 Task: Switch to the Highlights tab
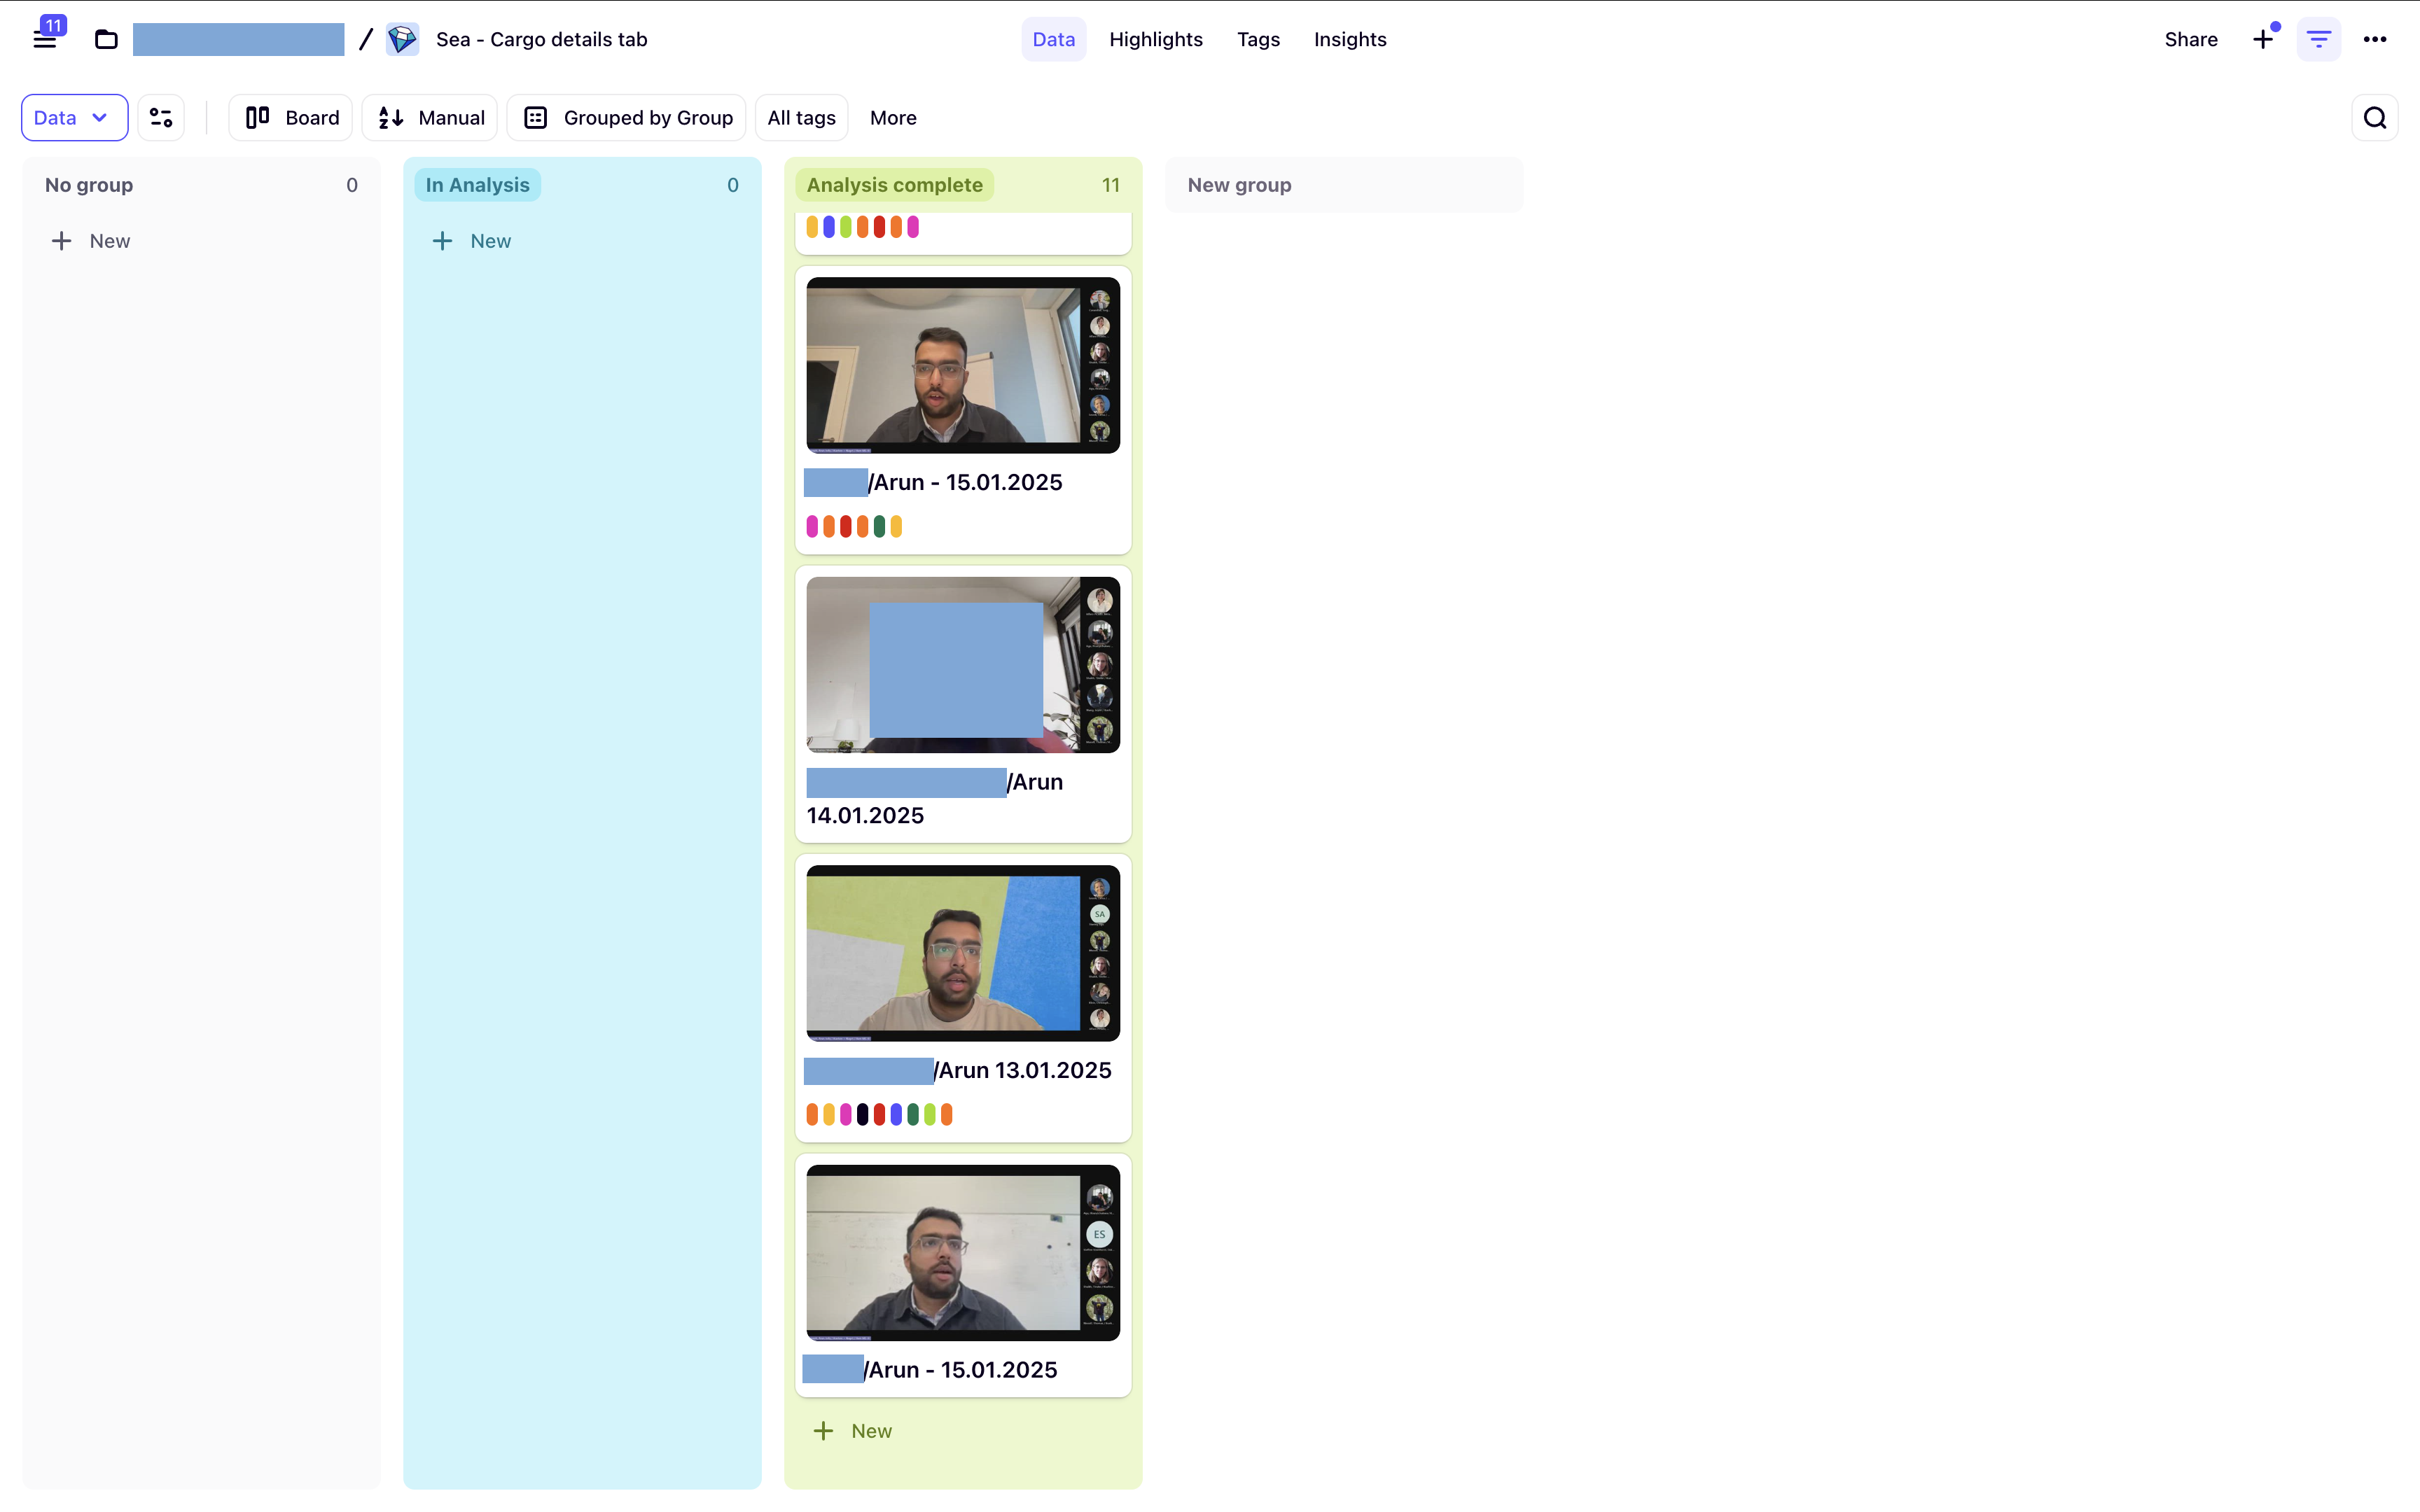1156,40
